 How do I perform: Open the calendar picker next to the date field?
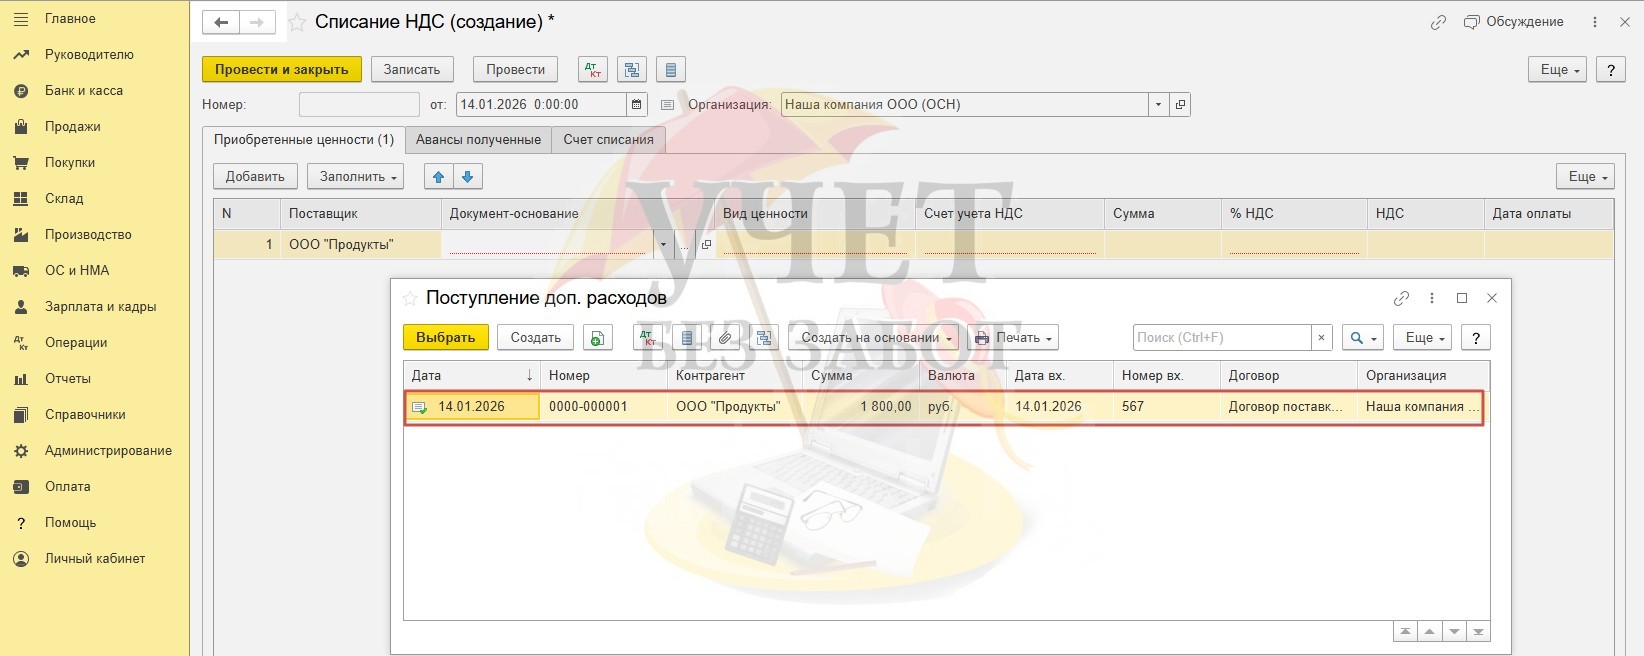637,105
